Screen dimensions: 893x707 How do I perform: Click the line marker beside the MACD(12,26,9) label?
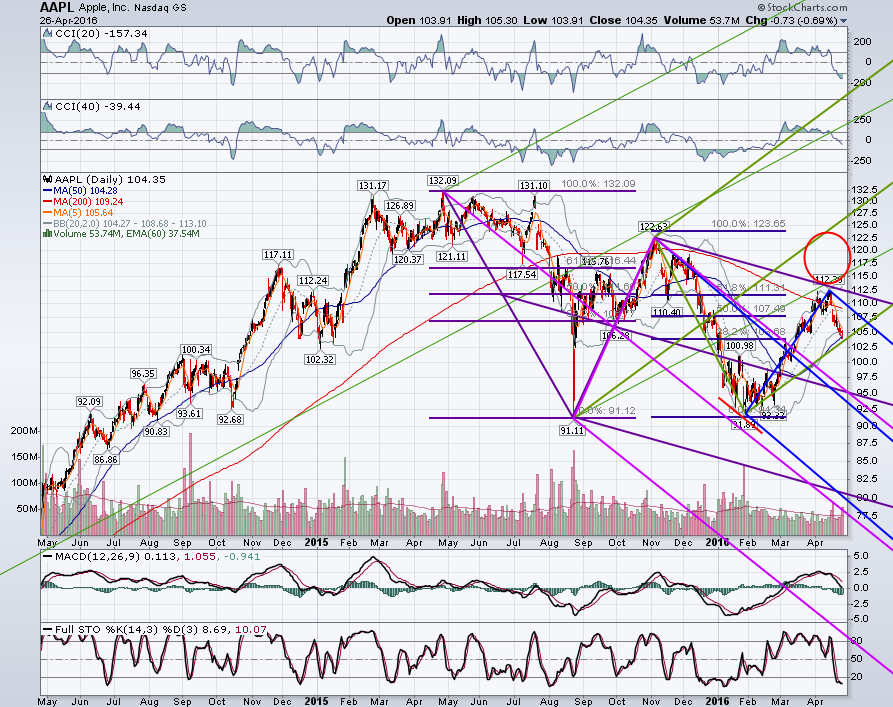[x=47, y=557]
